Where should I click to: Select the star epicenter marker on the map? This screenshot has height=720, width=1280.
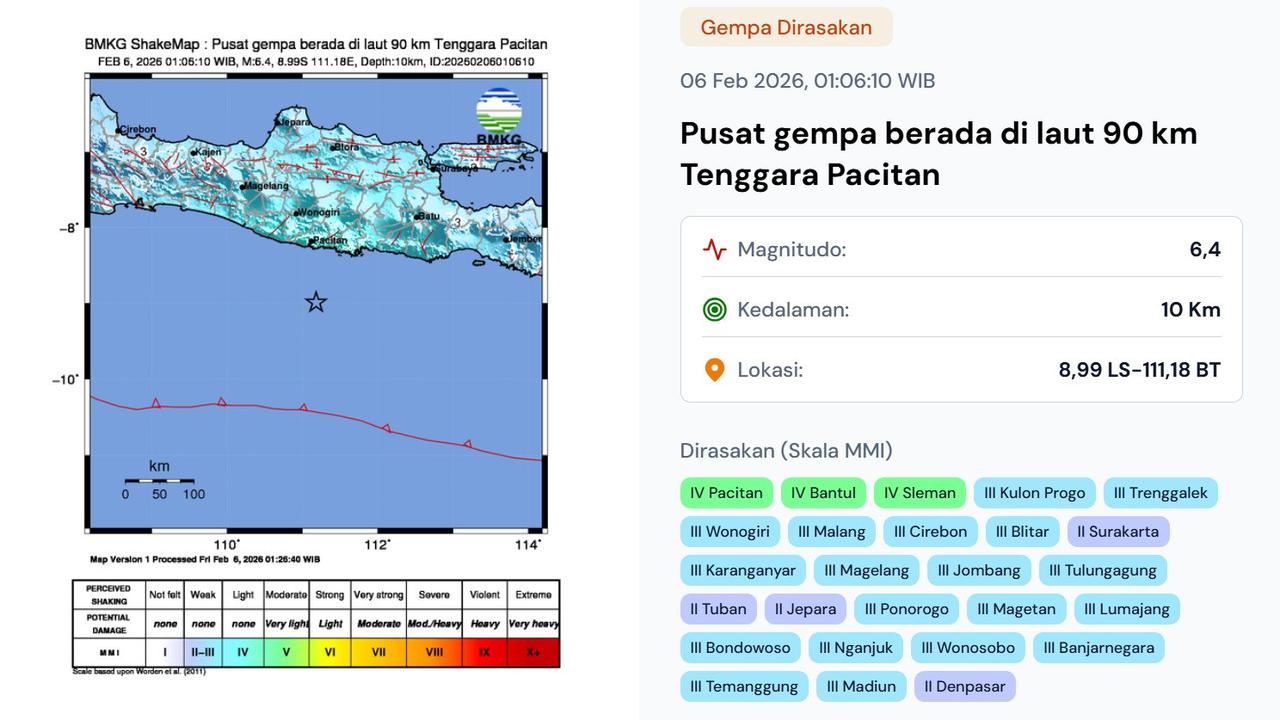(x=315, y=300)
